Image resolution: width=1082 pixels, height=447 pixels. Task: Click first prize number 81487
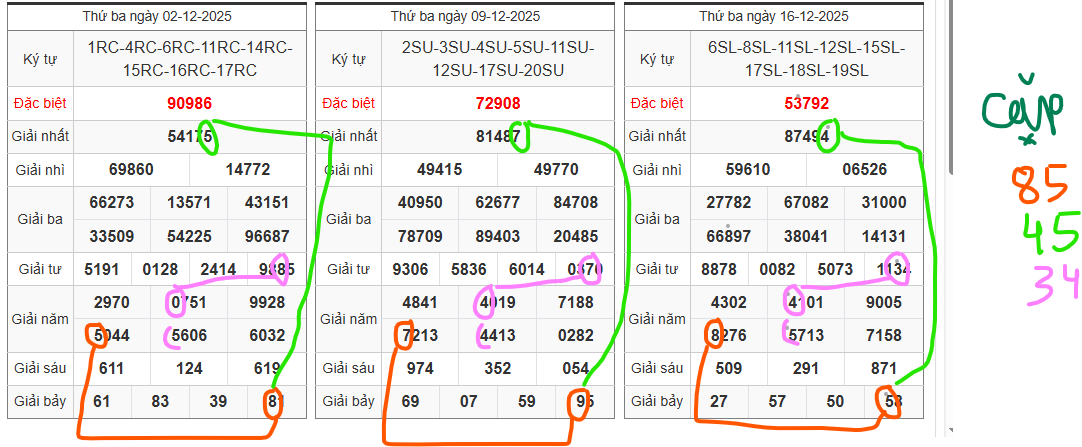click(x=498, y=136)
